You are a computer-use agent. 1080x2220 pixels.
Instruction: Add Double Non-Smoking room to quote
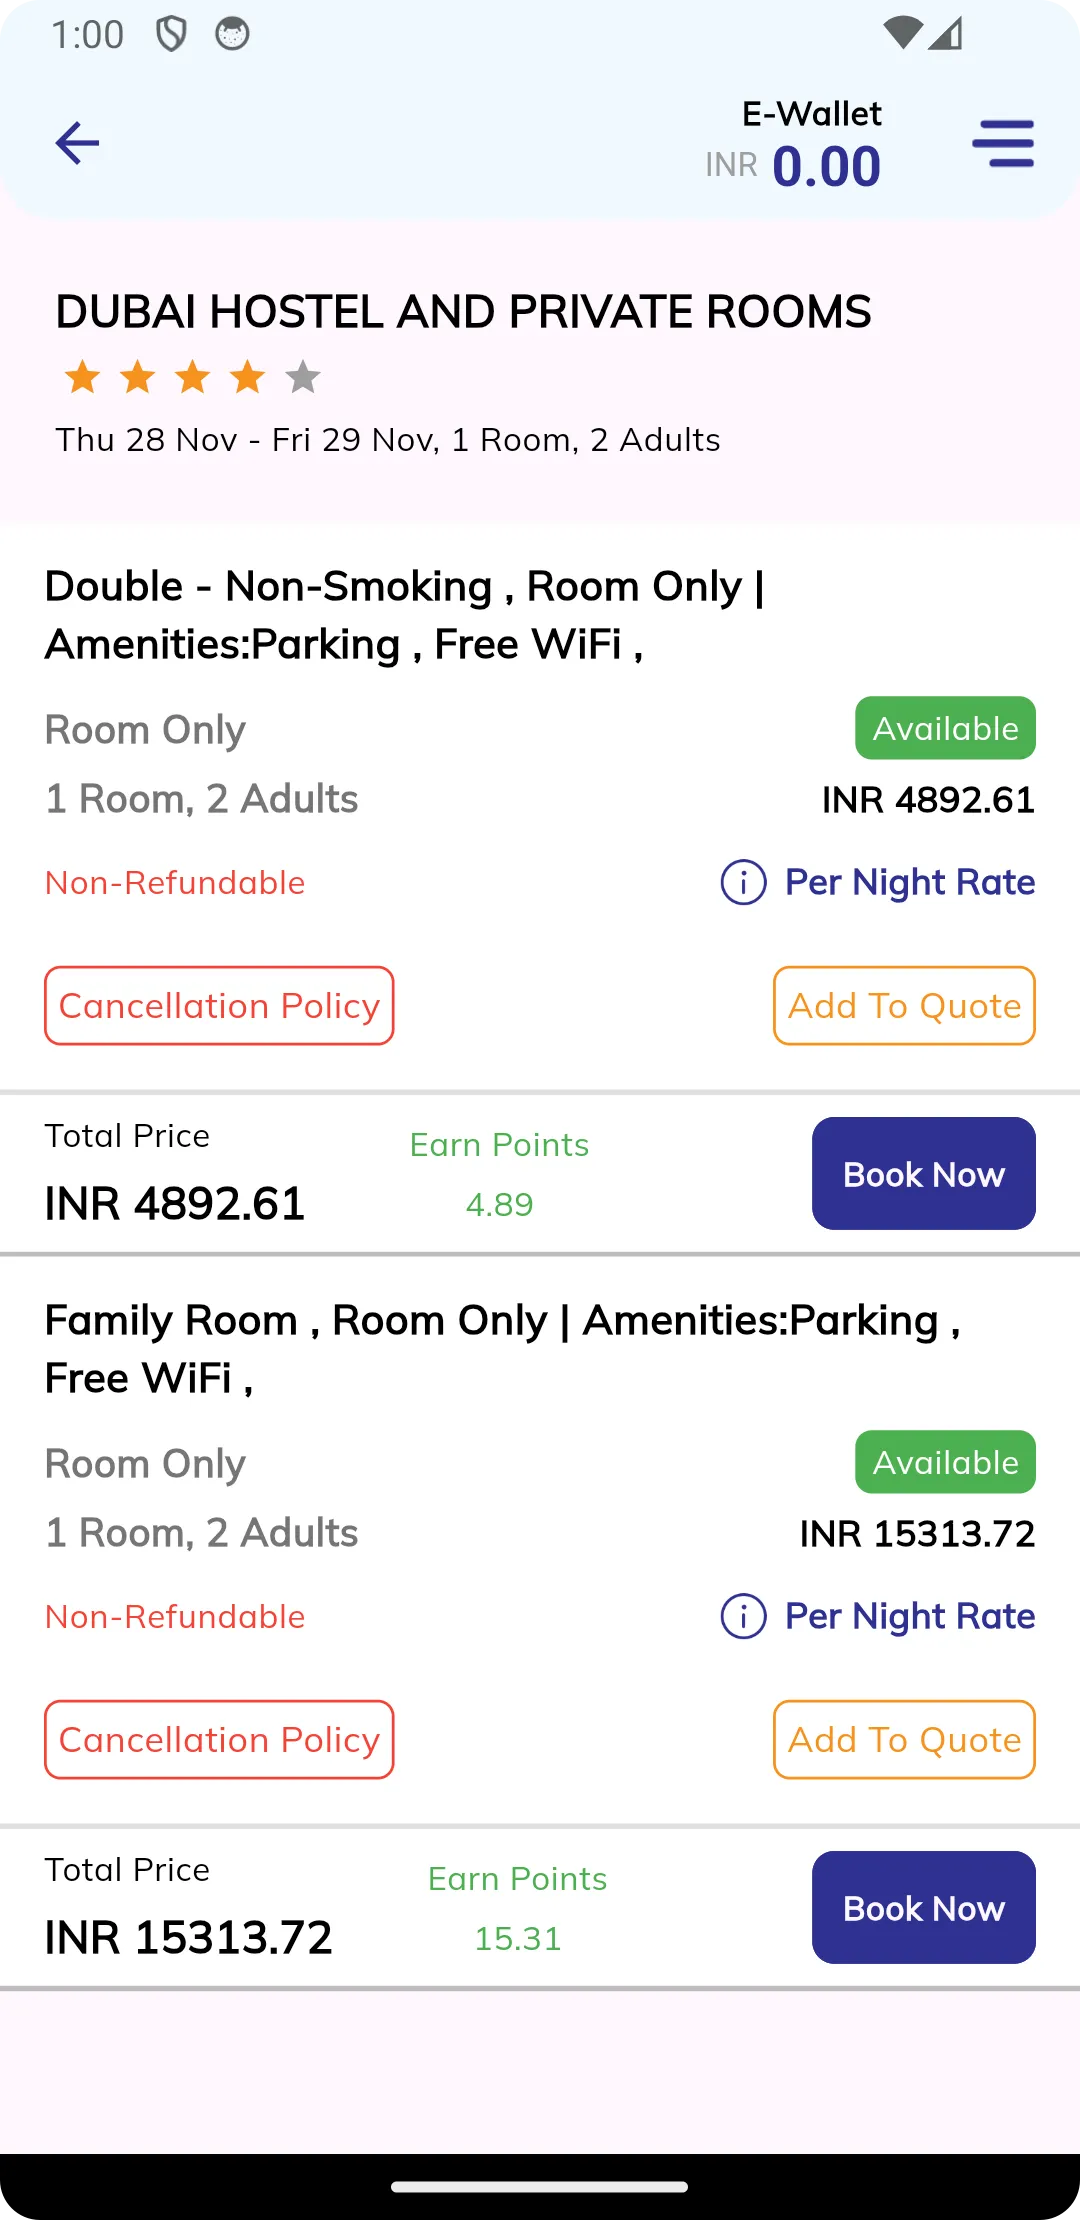[904, 1005]
